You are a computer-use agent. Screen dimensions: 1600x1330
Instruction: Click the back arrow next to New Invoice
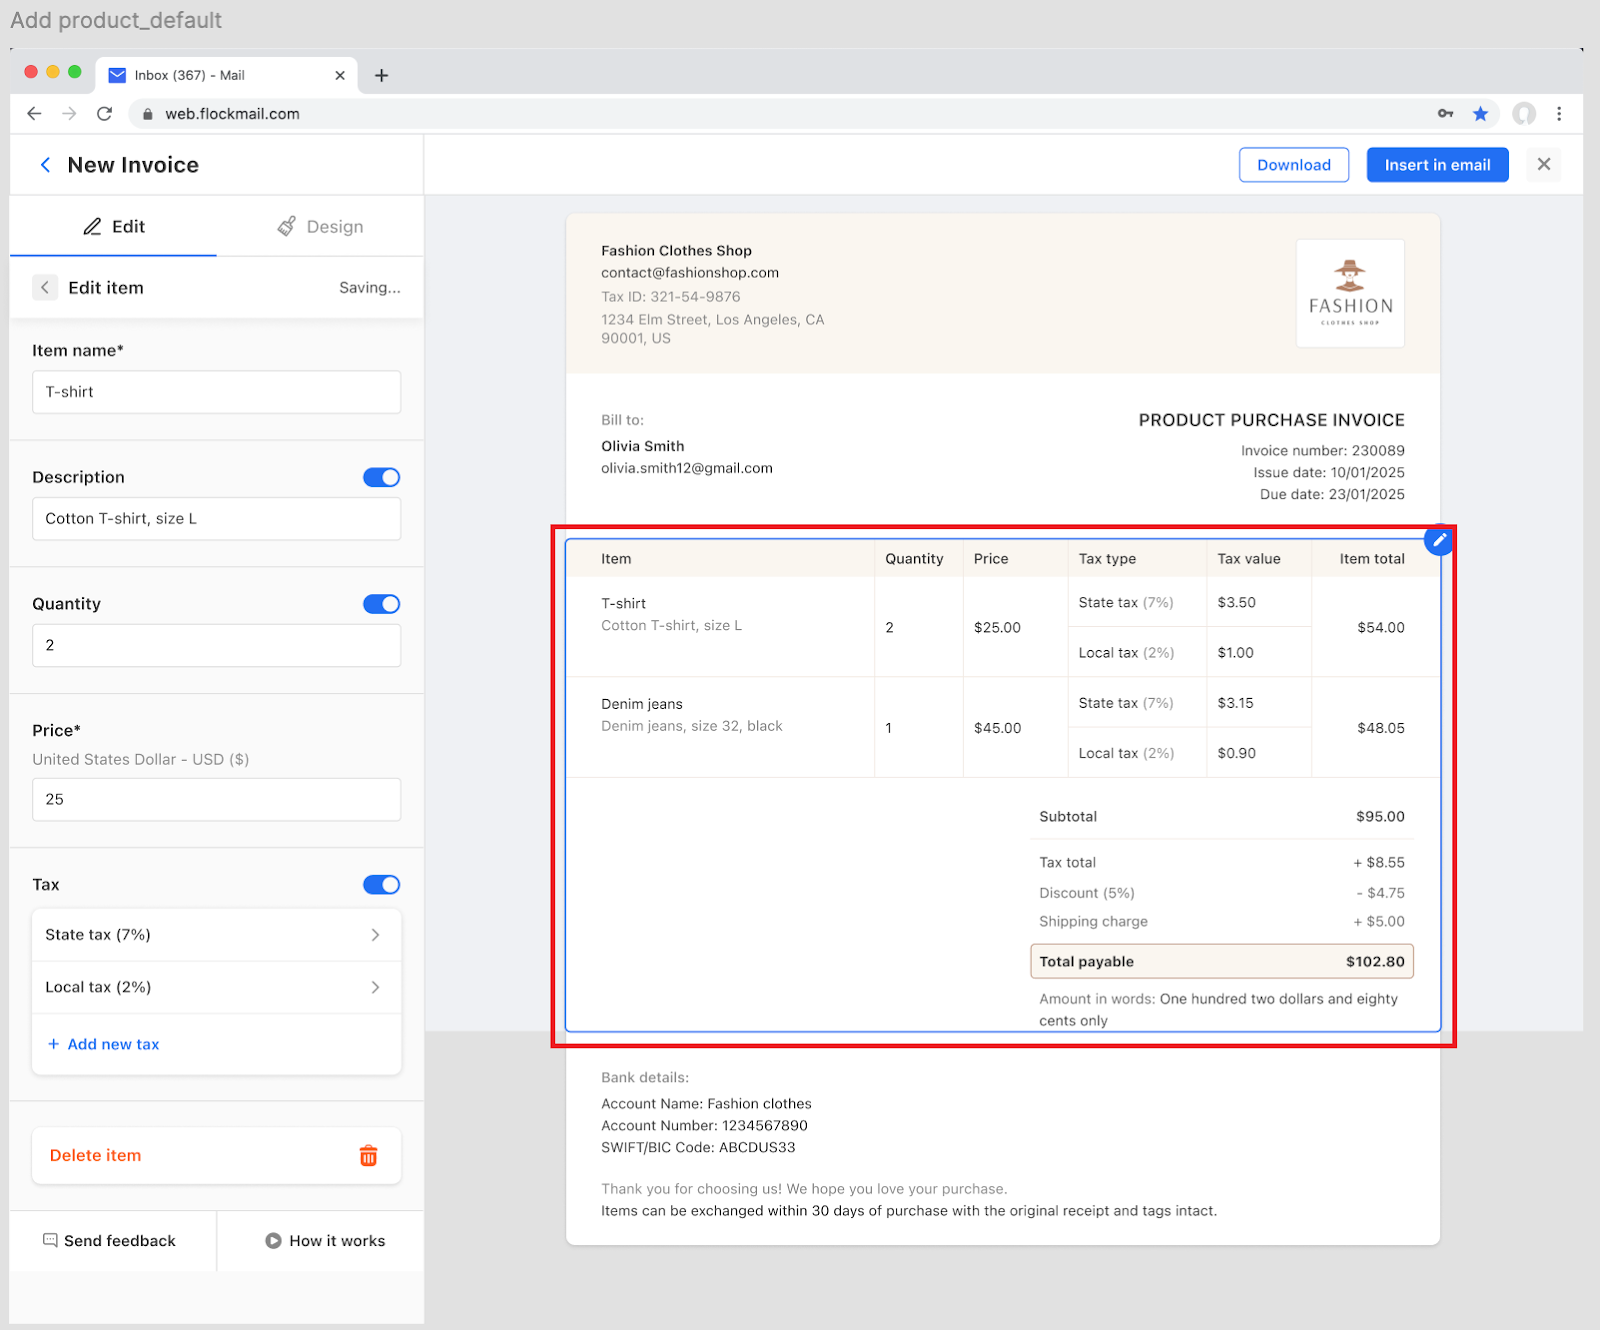pos(45,164)
